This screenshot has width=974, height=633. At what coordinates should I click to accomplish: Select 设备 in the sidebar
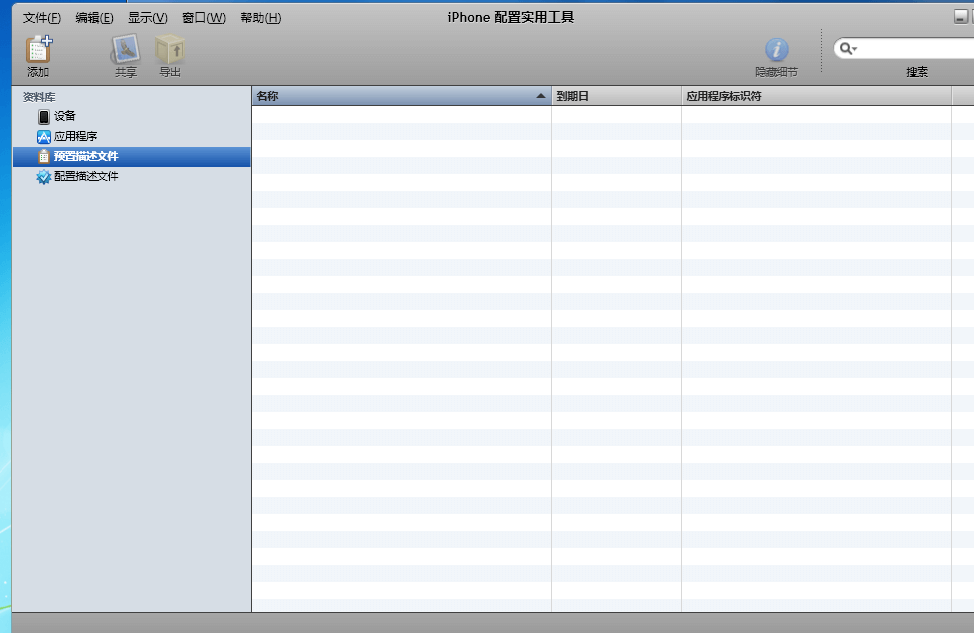point(132,116)
